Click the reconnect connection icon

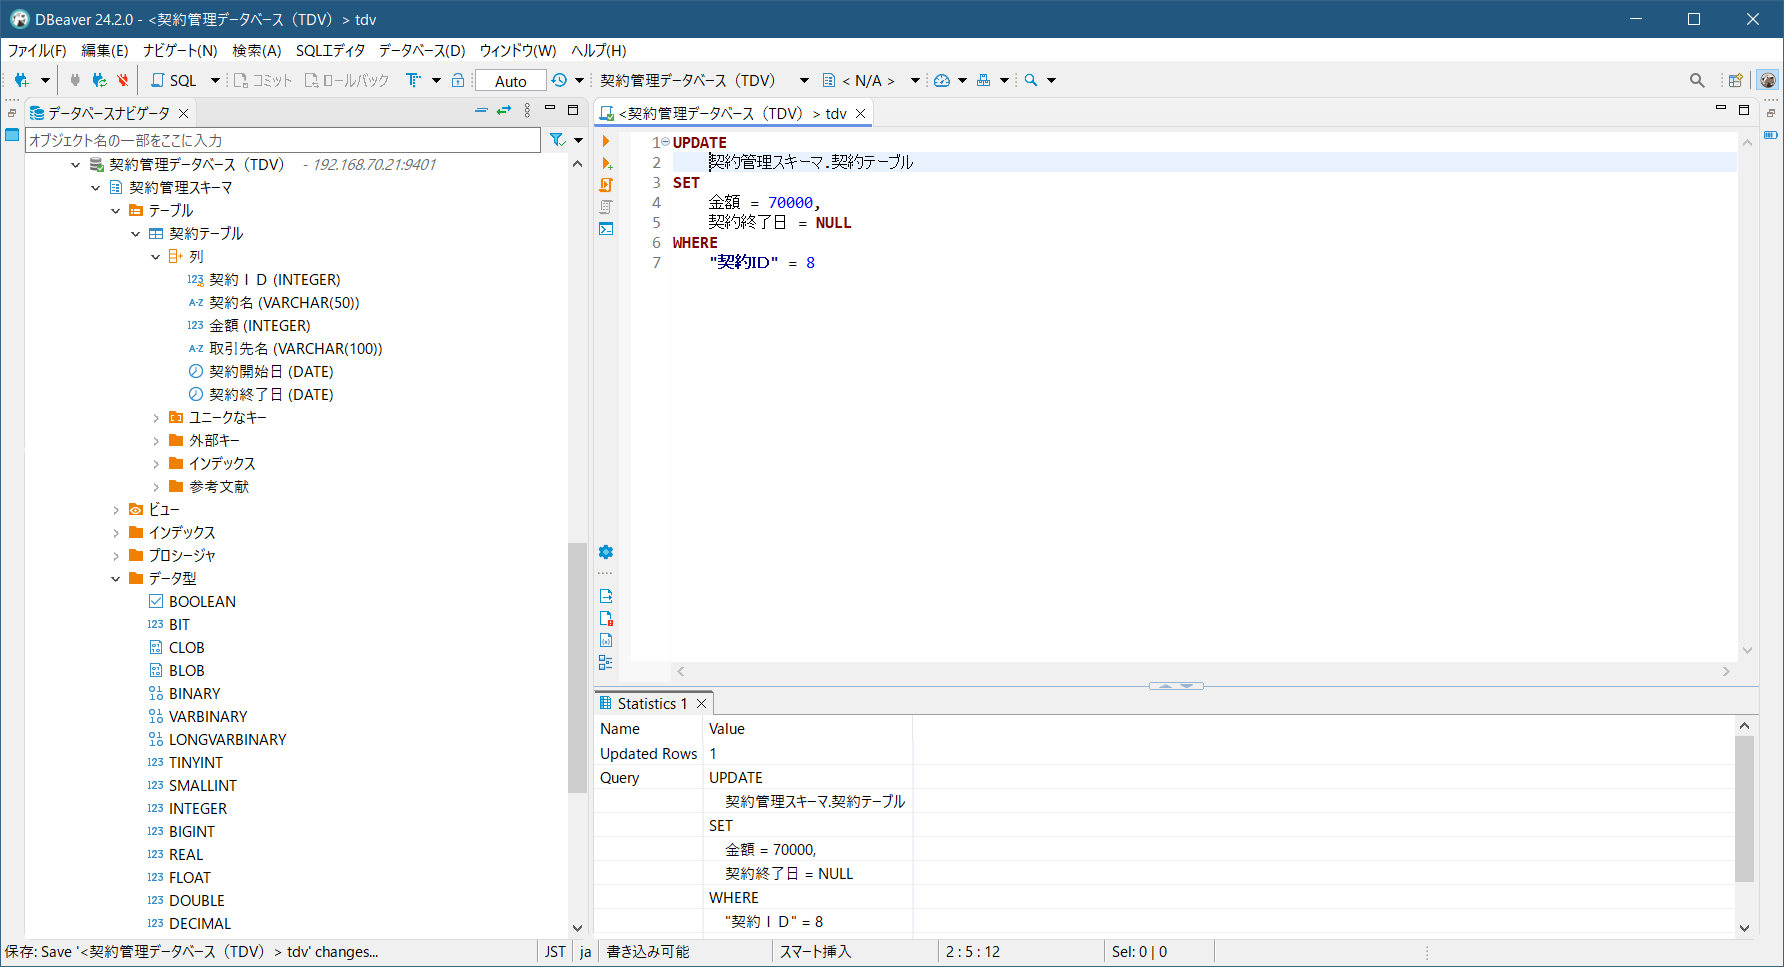(x=99, y=80)
